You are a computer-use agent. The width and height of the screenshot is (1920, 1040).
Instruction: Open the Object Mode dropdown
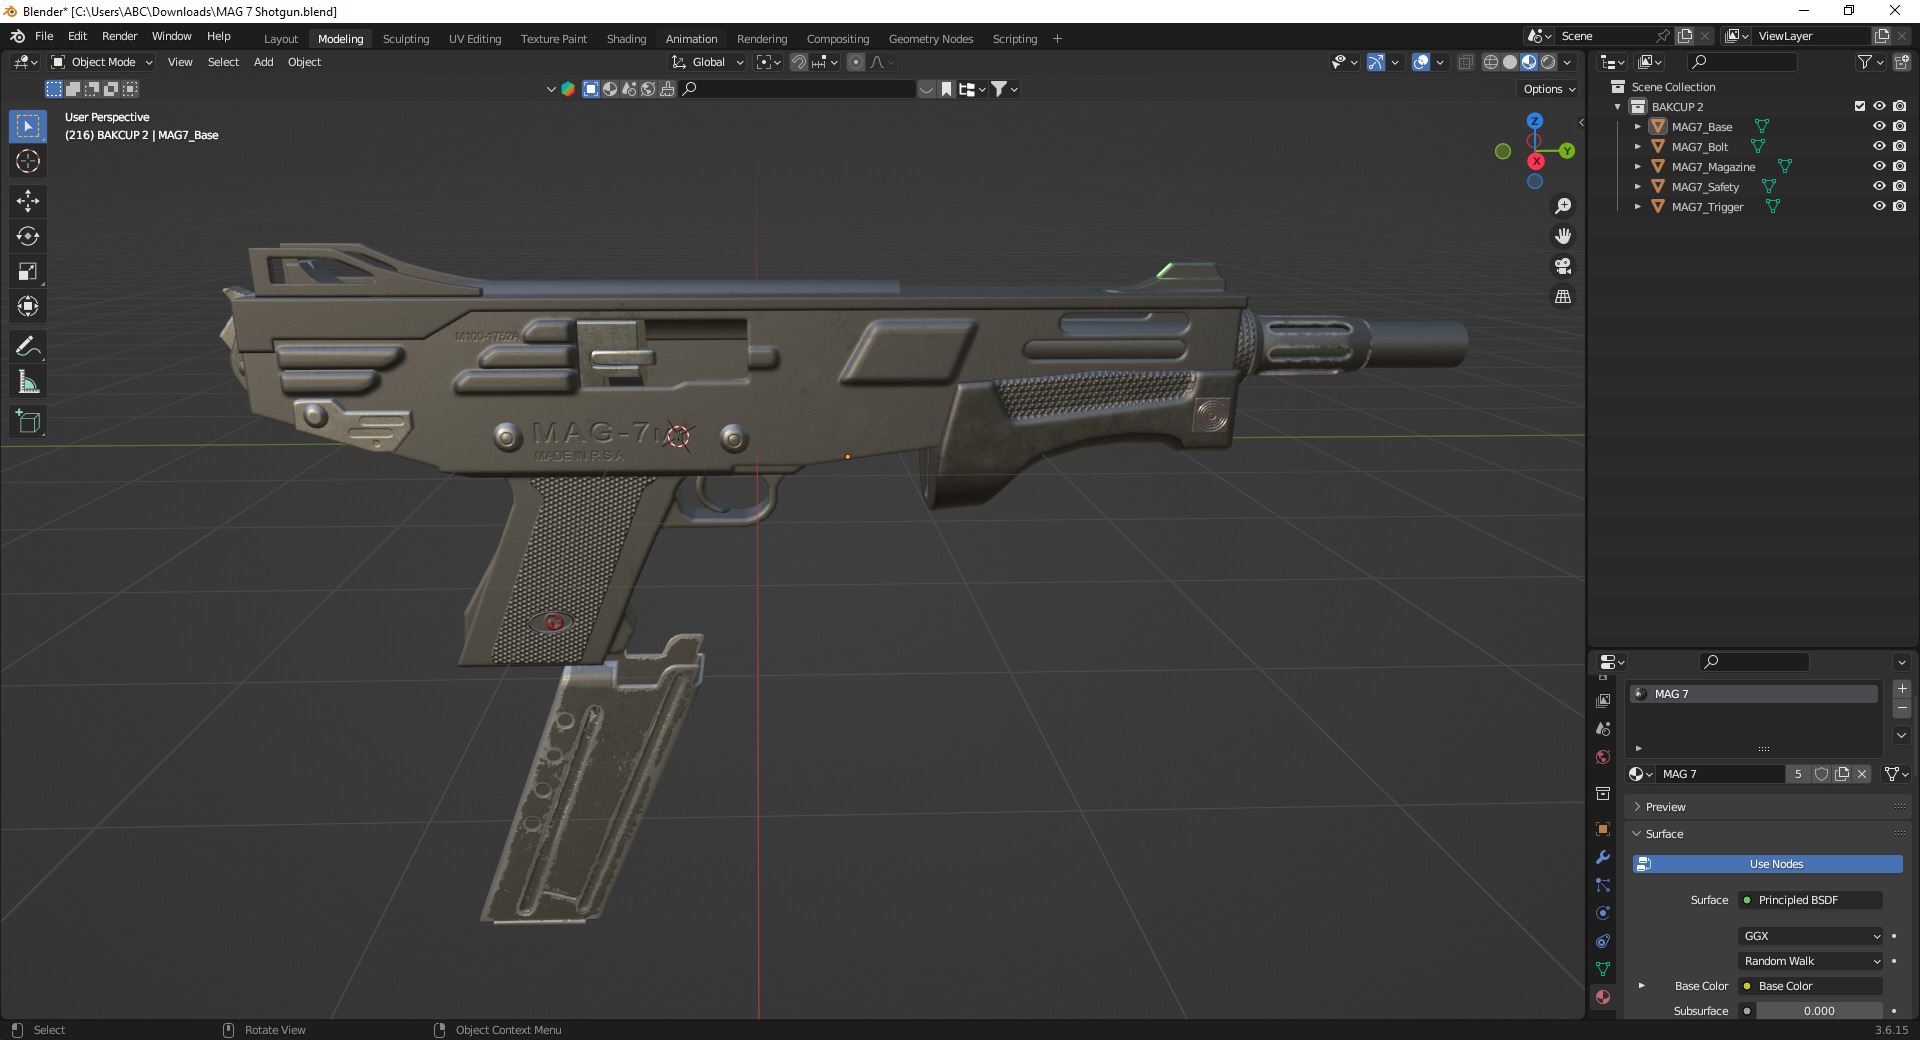[x=102, y=62]
